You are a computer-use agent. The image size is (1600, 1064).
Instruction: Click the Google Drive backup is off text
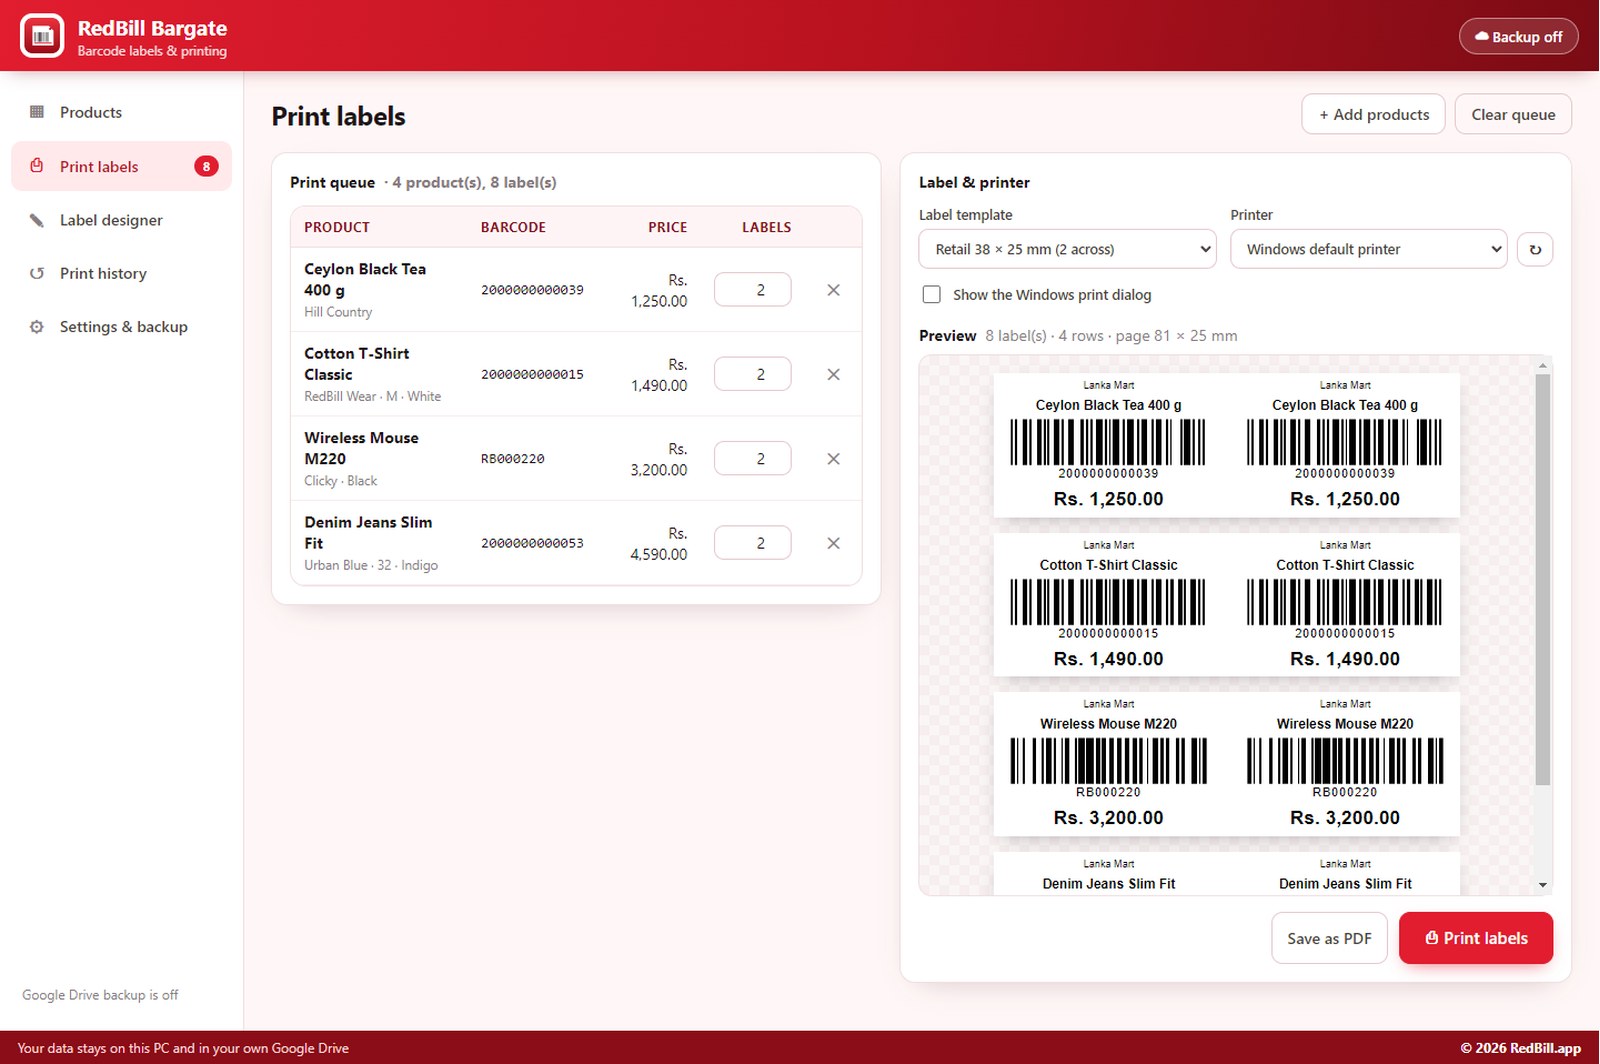100,995
